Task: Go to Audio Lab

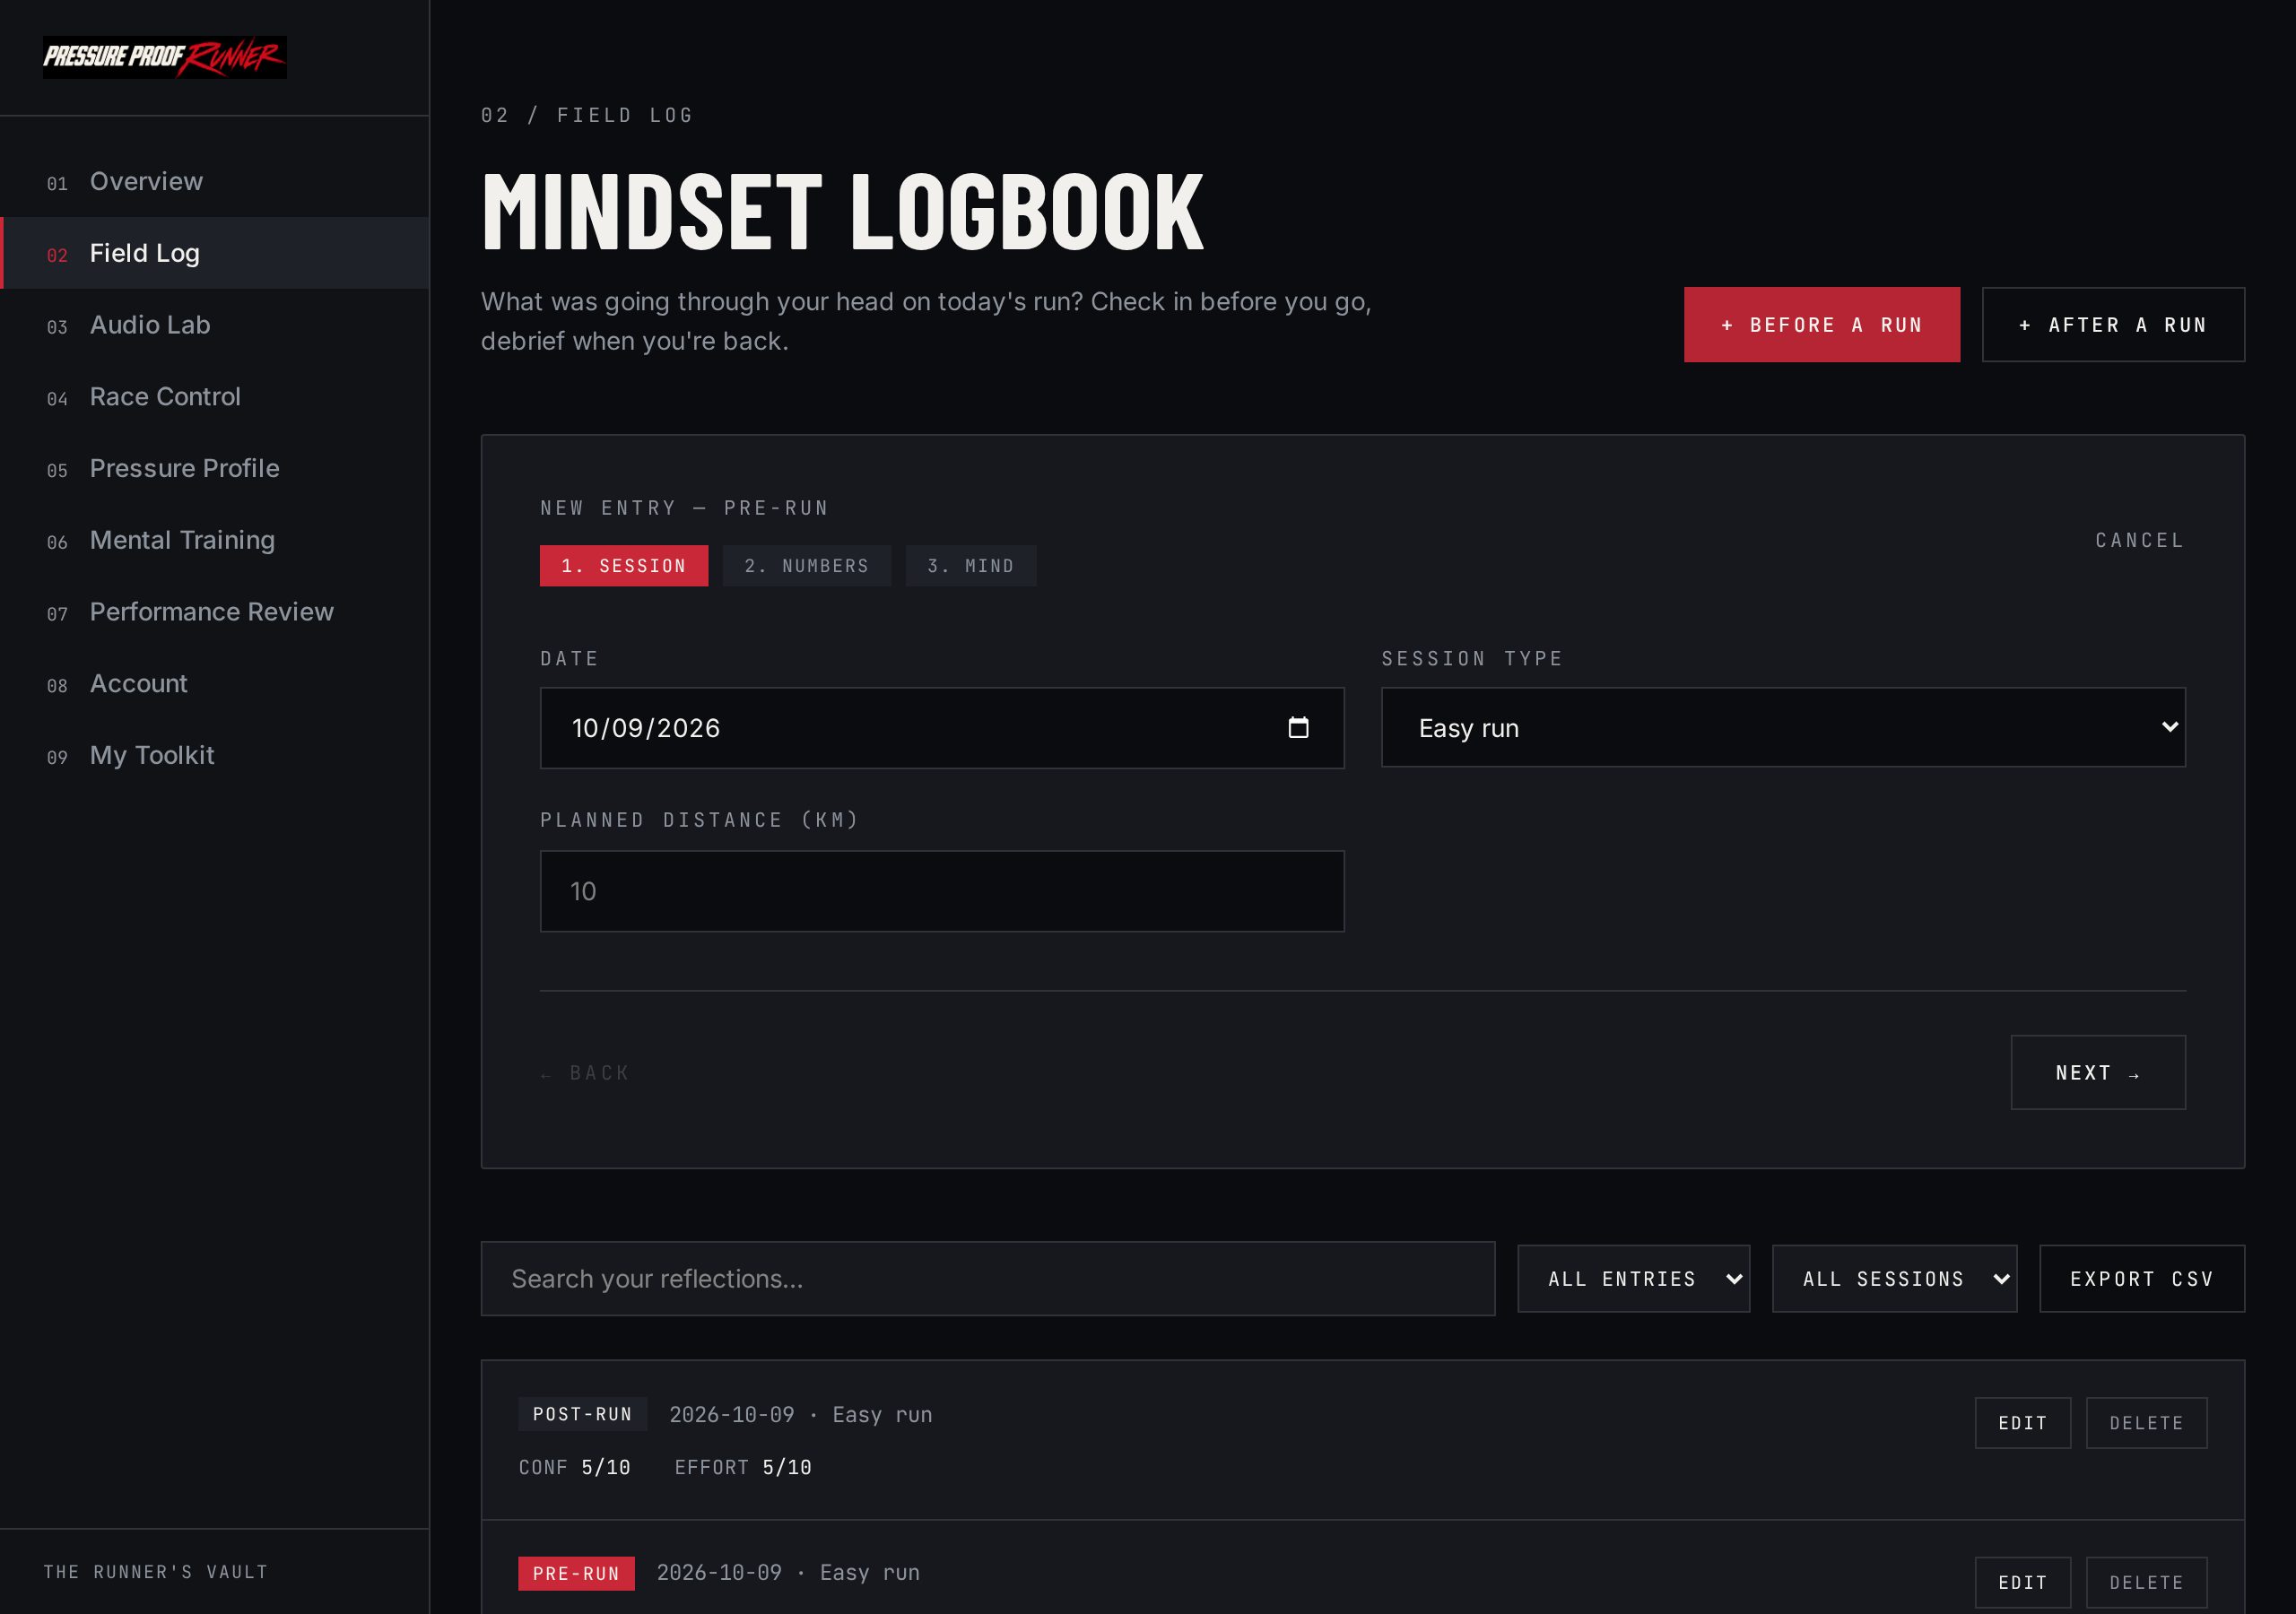Action: [x=214, y=325]
